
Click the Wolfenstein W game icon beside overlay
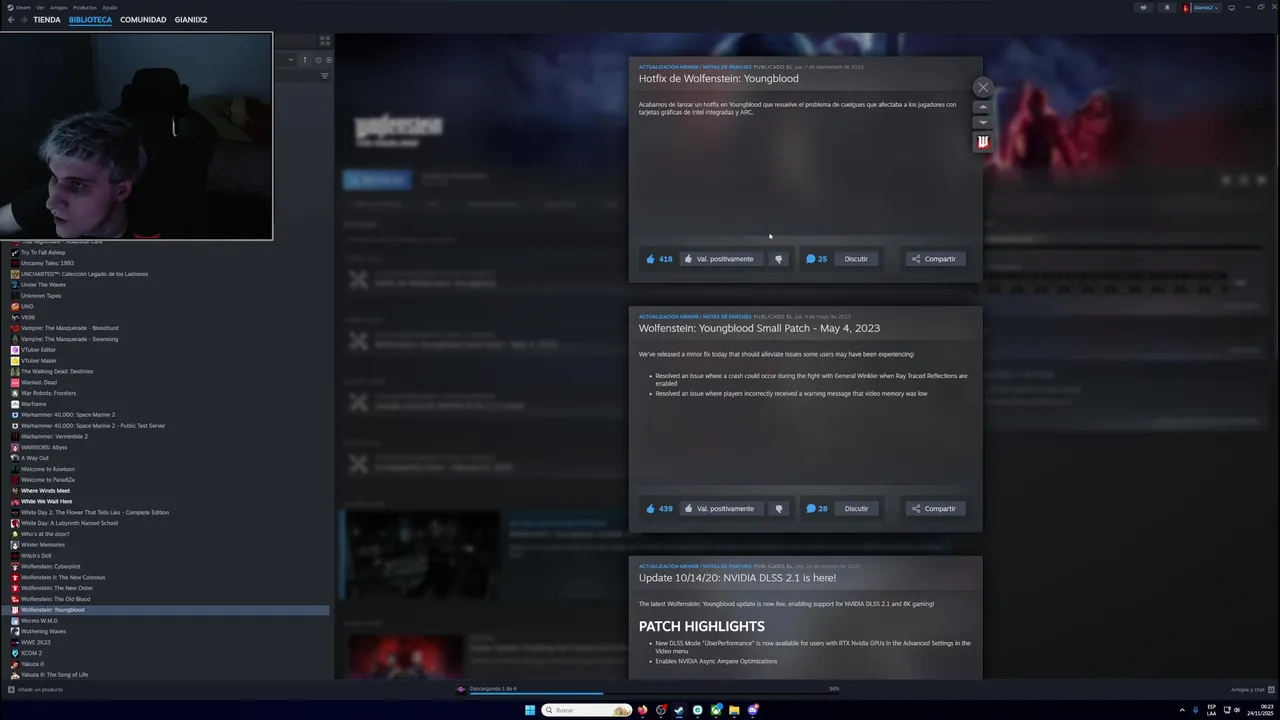[x=983, y=142]
